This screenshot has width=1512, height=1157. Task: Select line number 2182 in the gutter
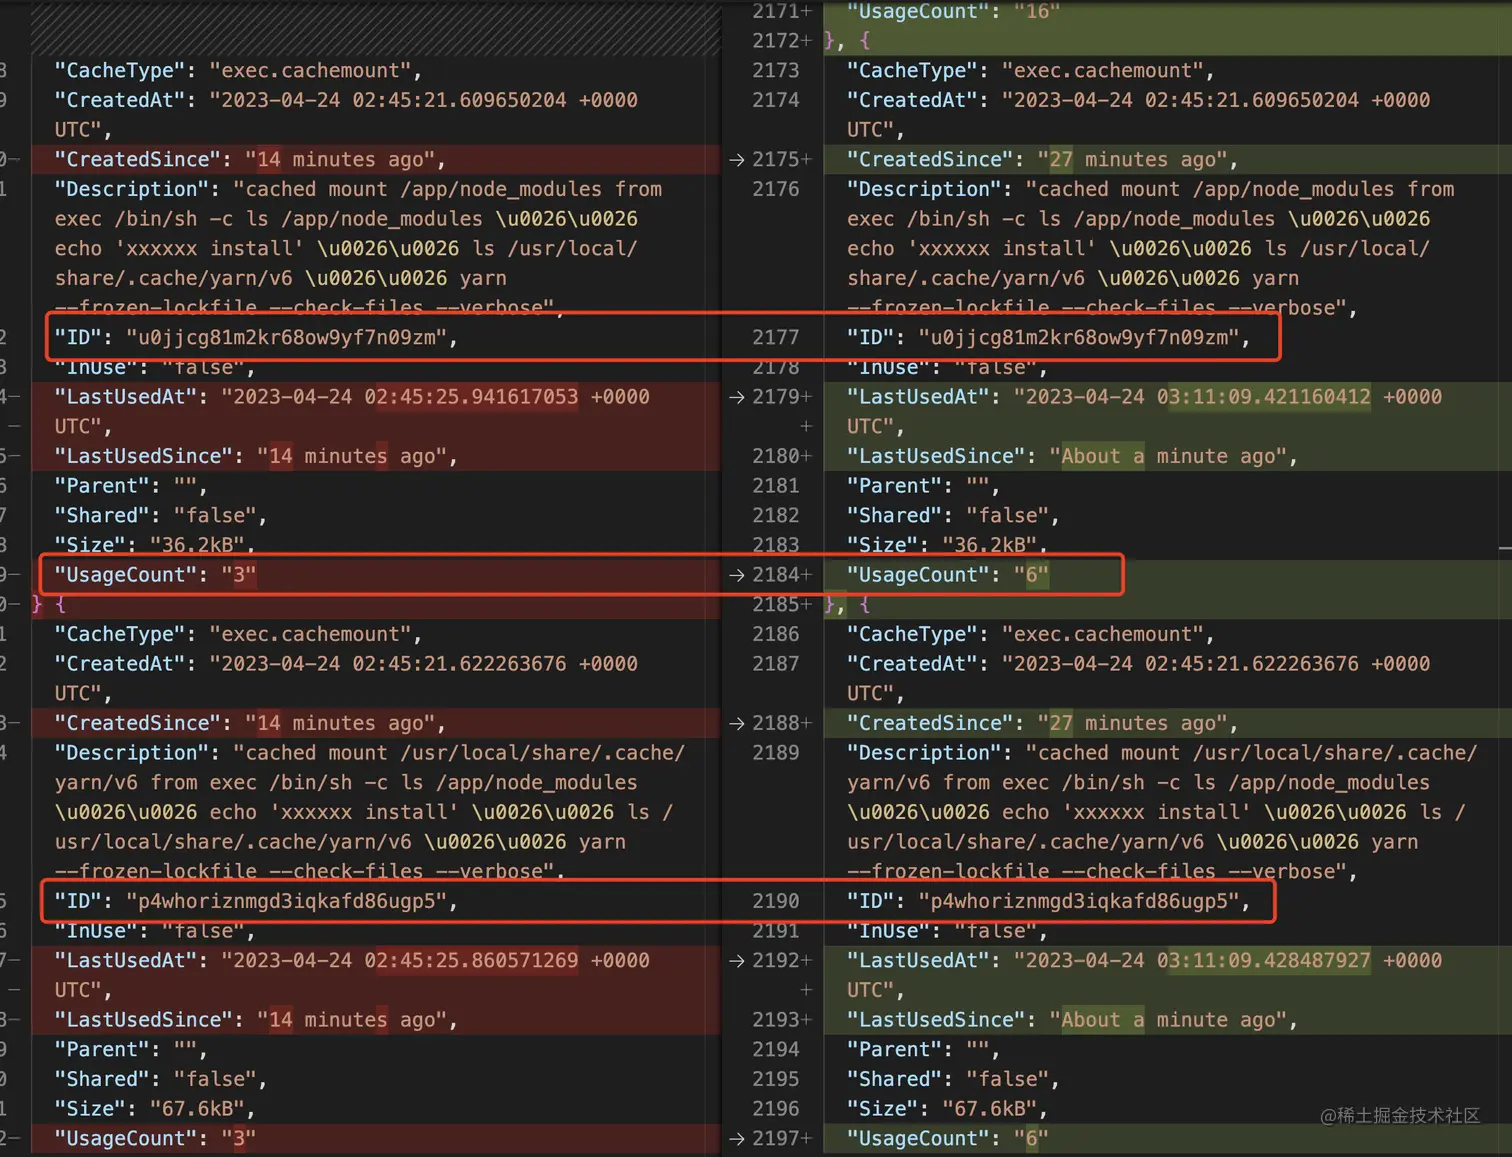(x=776, y=516)
